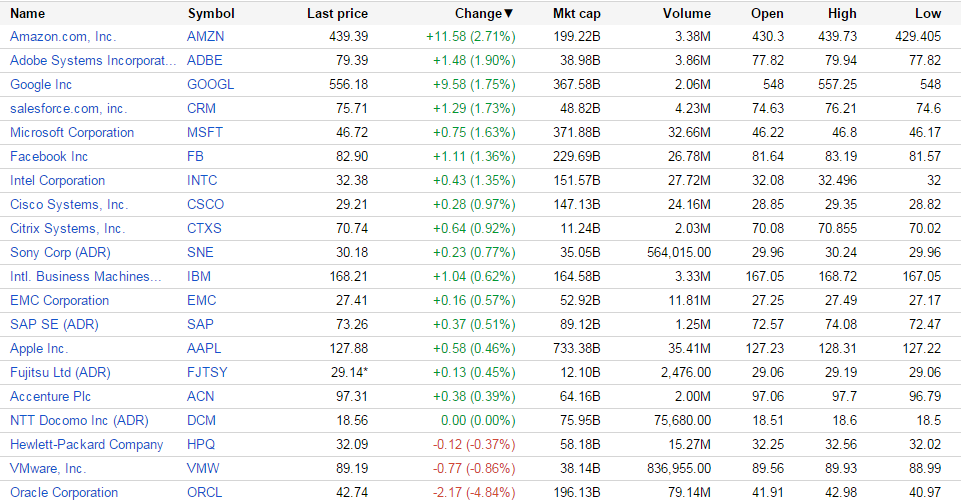
Task: Click the INTC ticker link
Action: 202,180
